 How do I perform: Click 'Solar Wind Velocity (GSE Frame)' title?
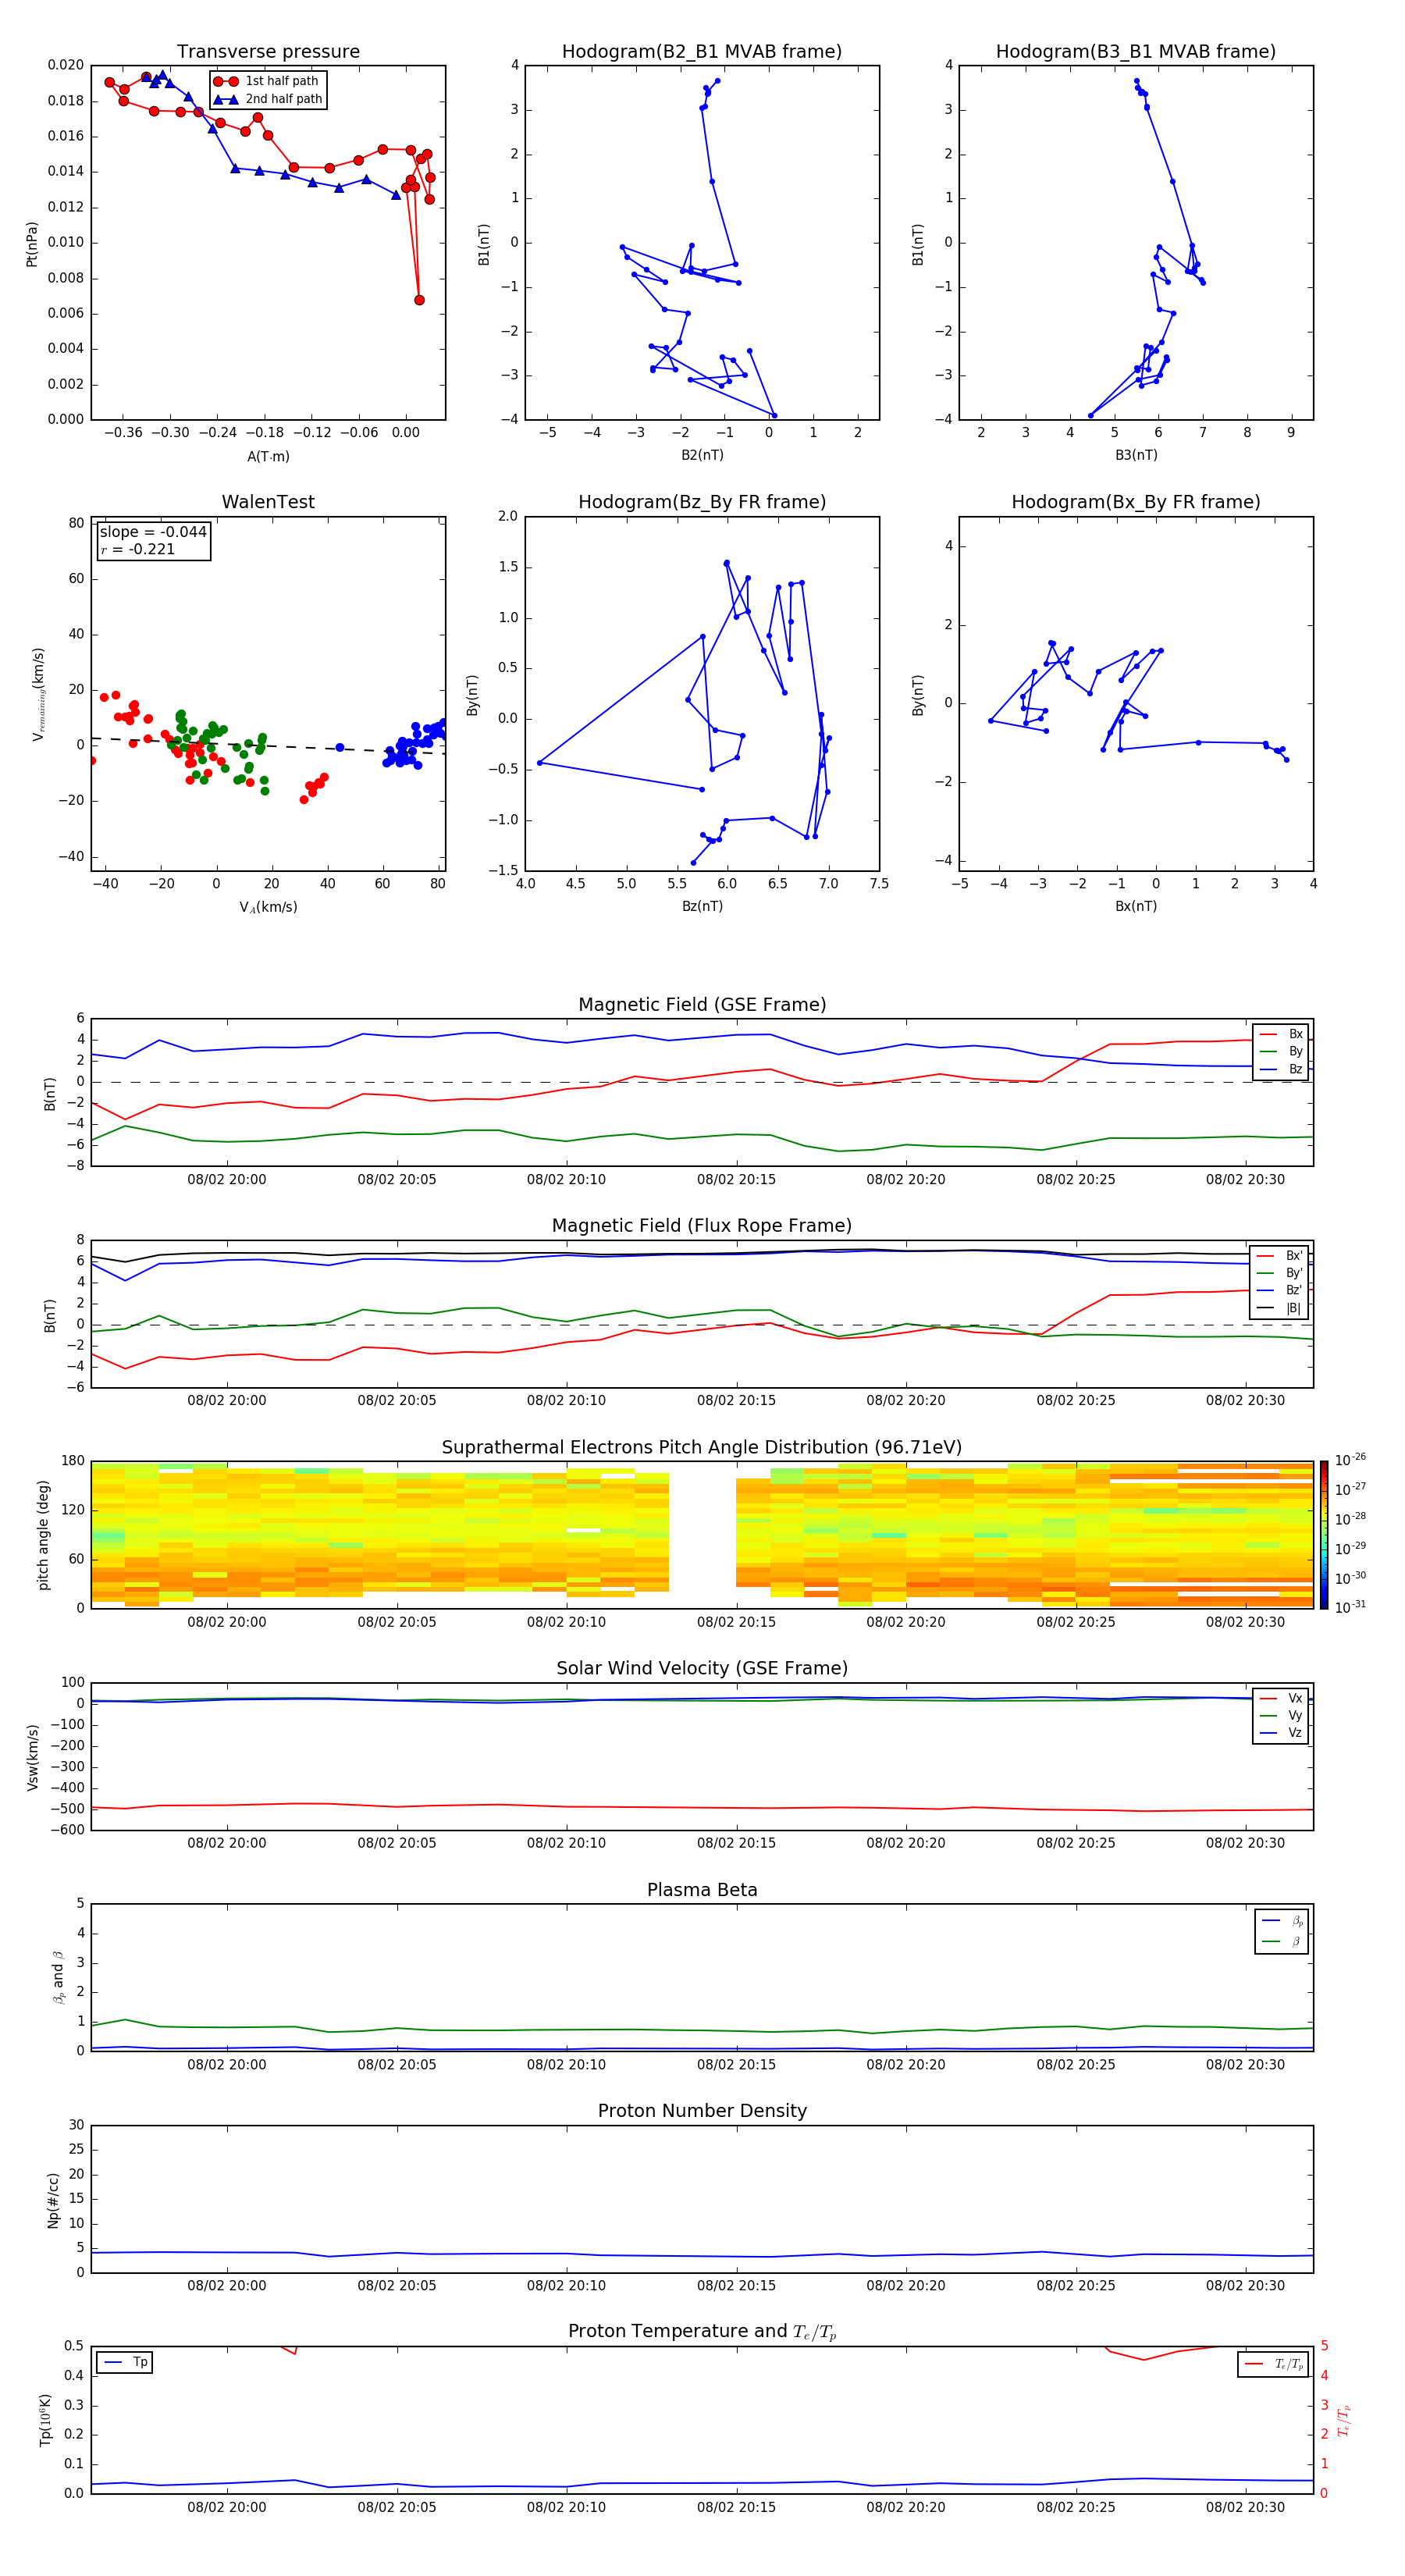click(702, 1668)
